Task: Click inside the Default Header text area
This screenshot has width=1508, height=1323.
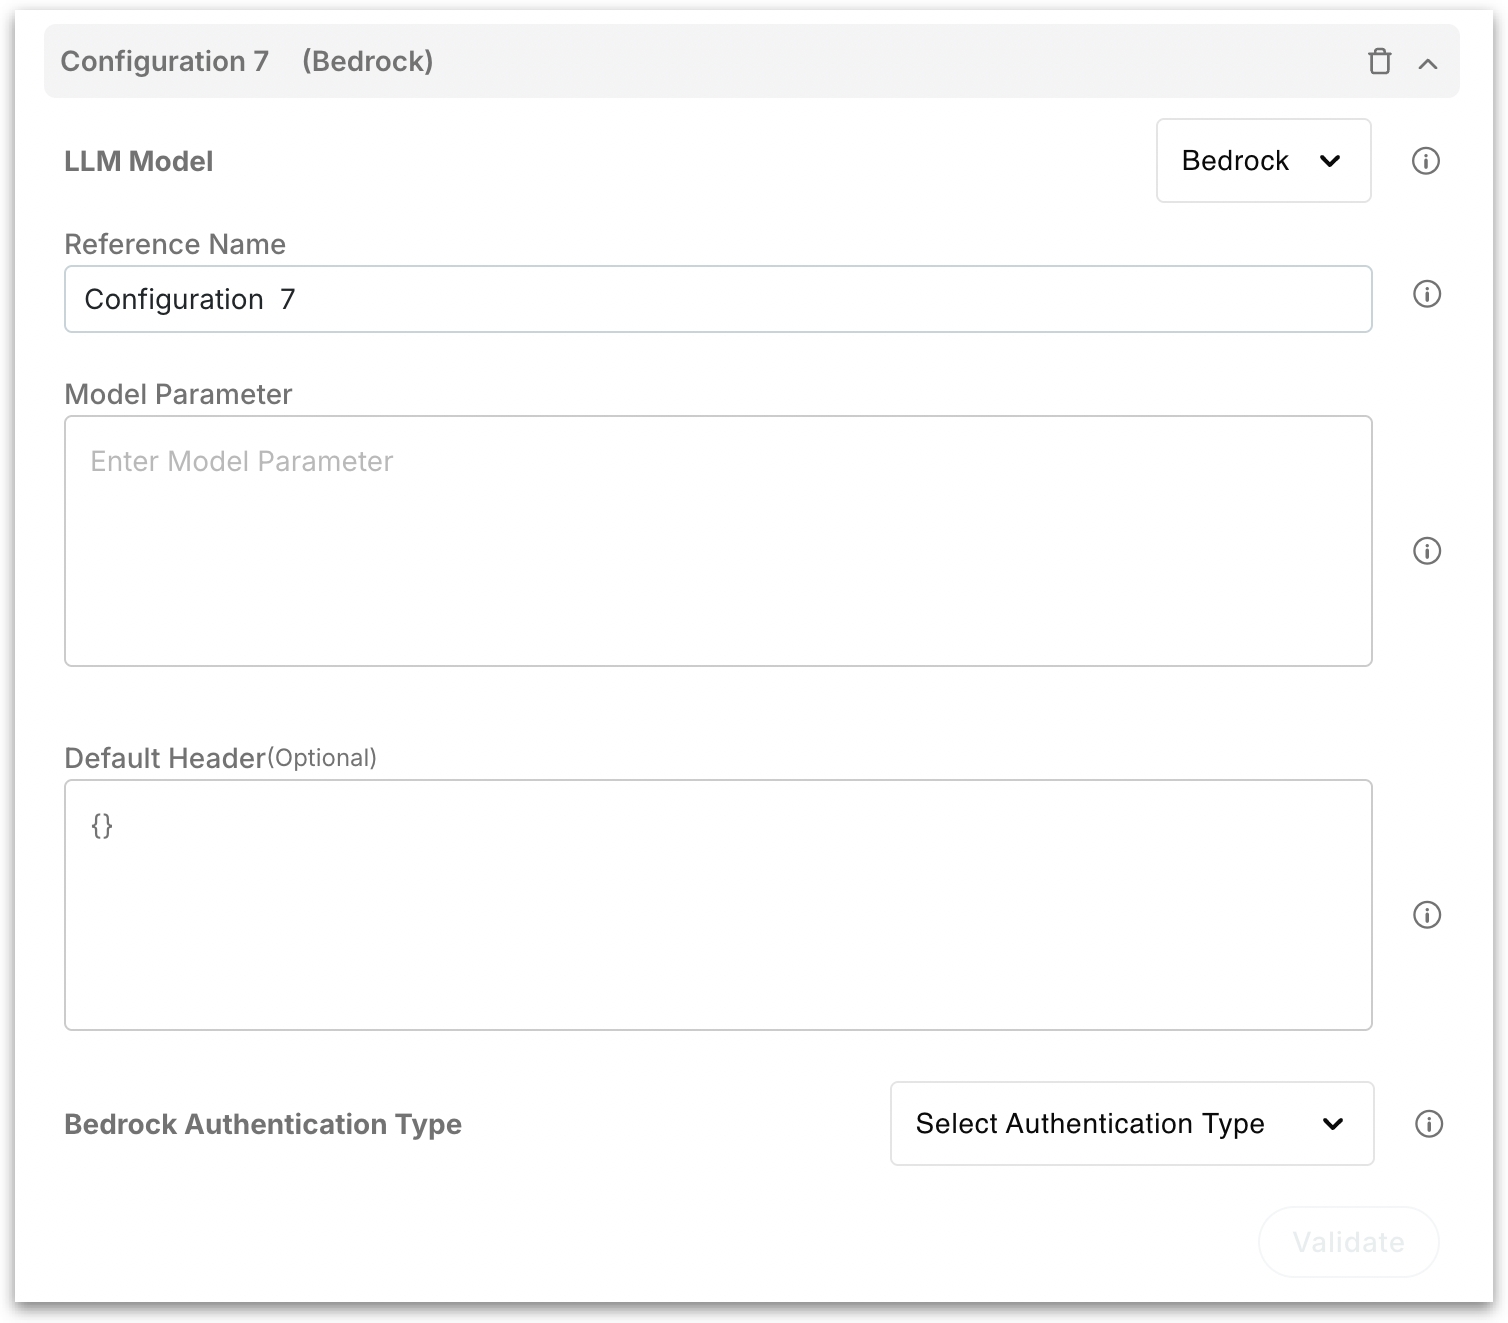Action: pyautogui.click(x=717, y=905)
